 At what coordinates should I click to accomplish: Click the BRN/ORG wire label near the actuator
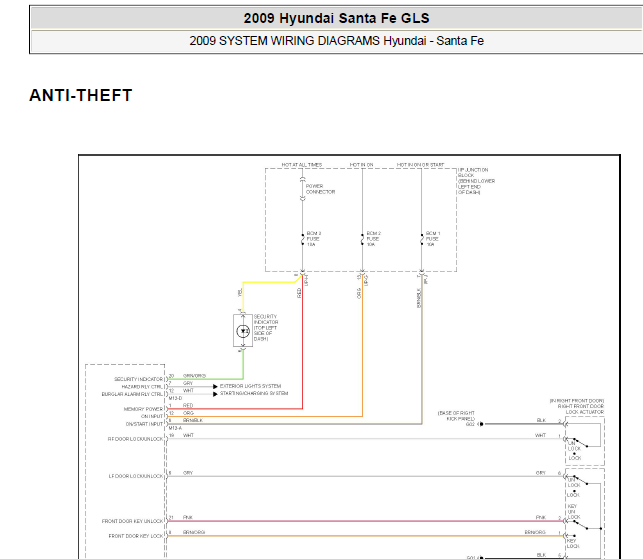[535, 532]
